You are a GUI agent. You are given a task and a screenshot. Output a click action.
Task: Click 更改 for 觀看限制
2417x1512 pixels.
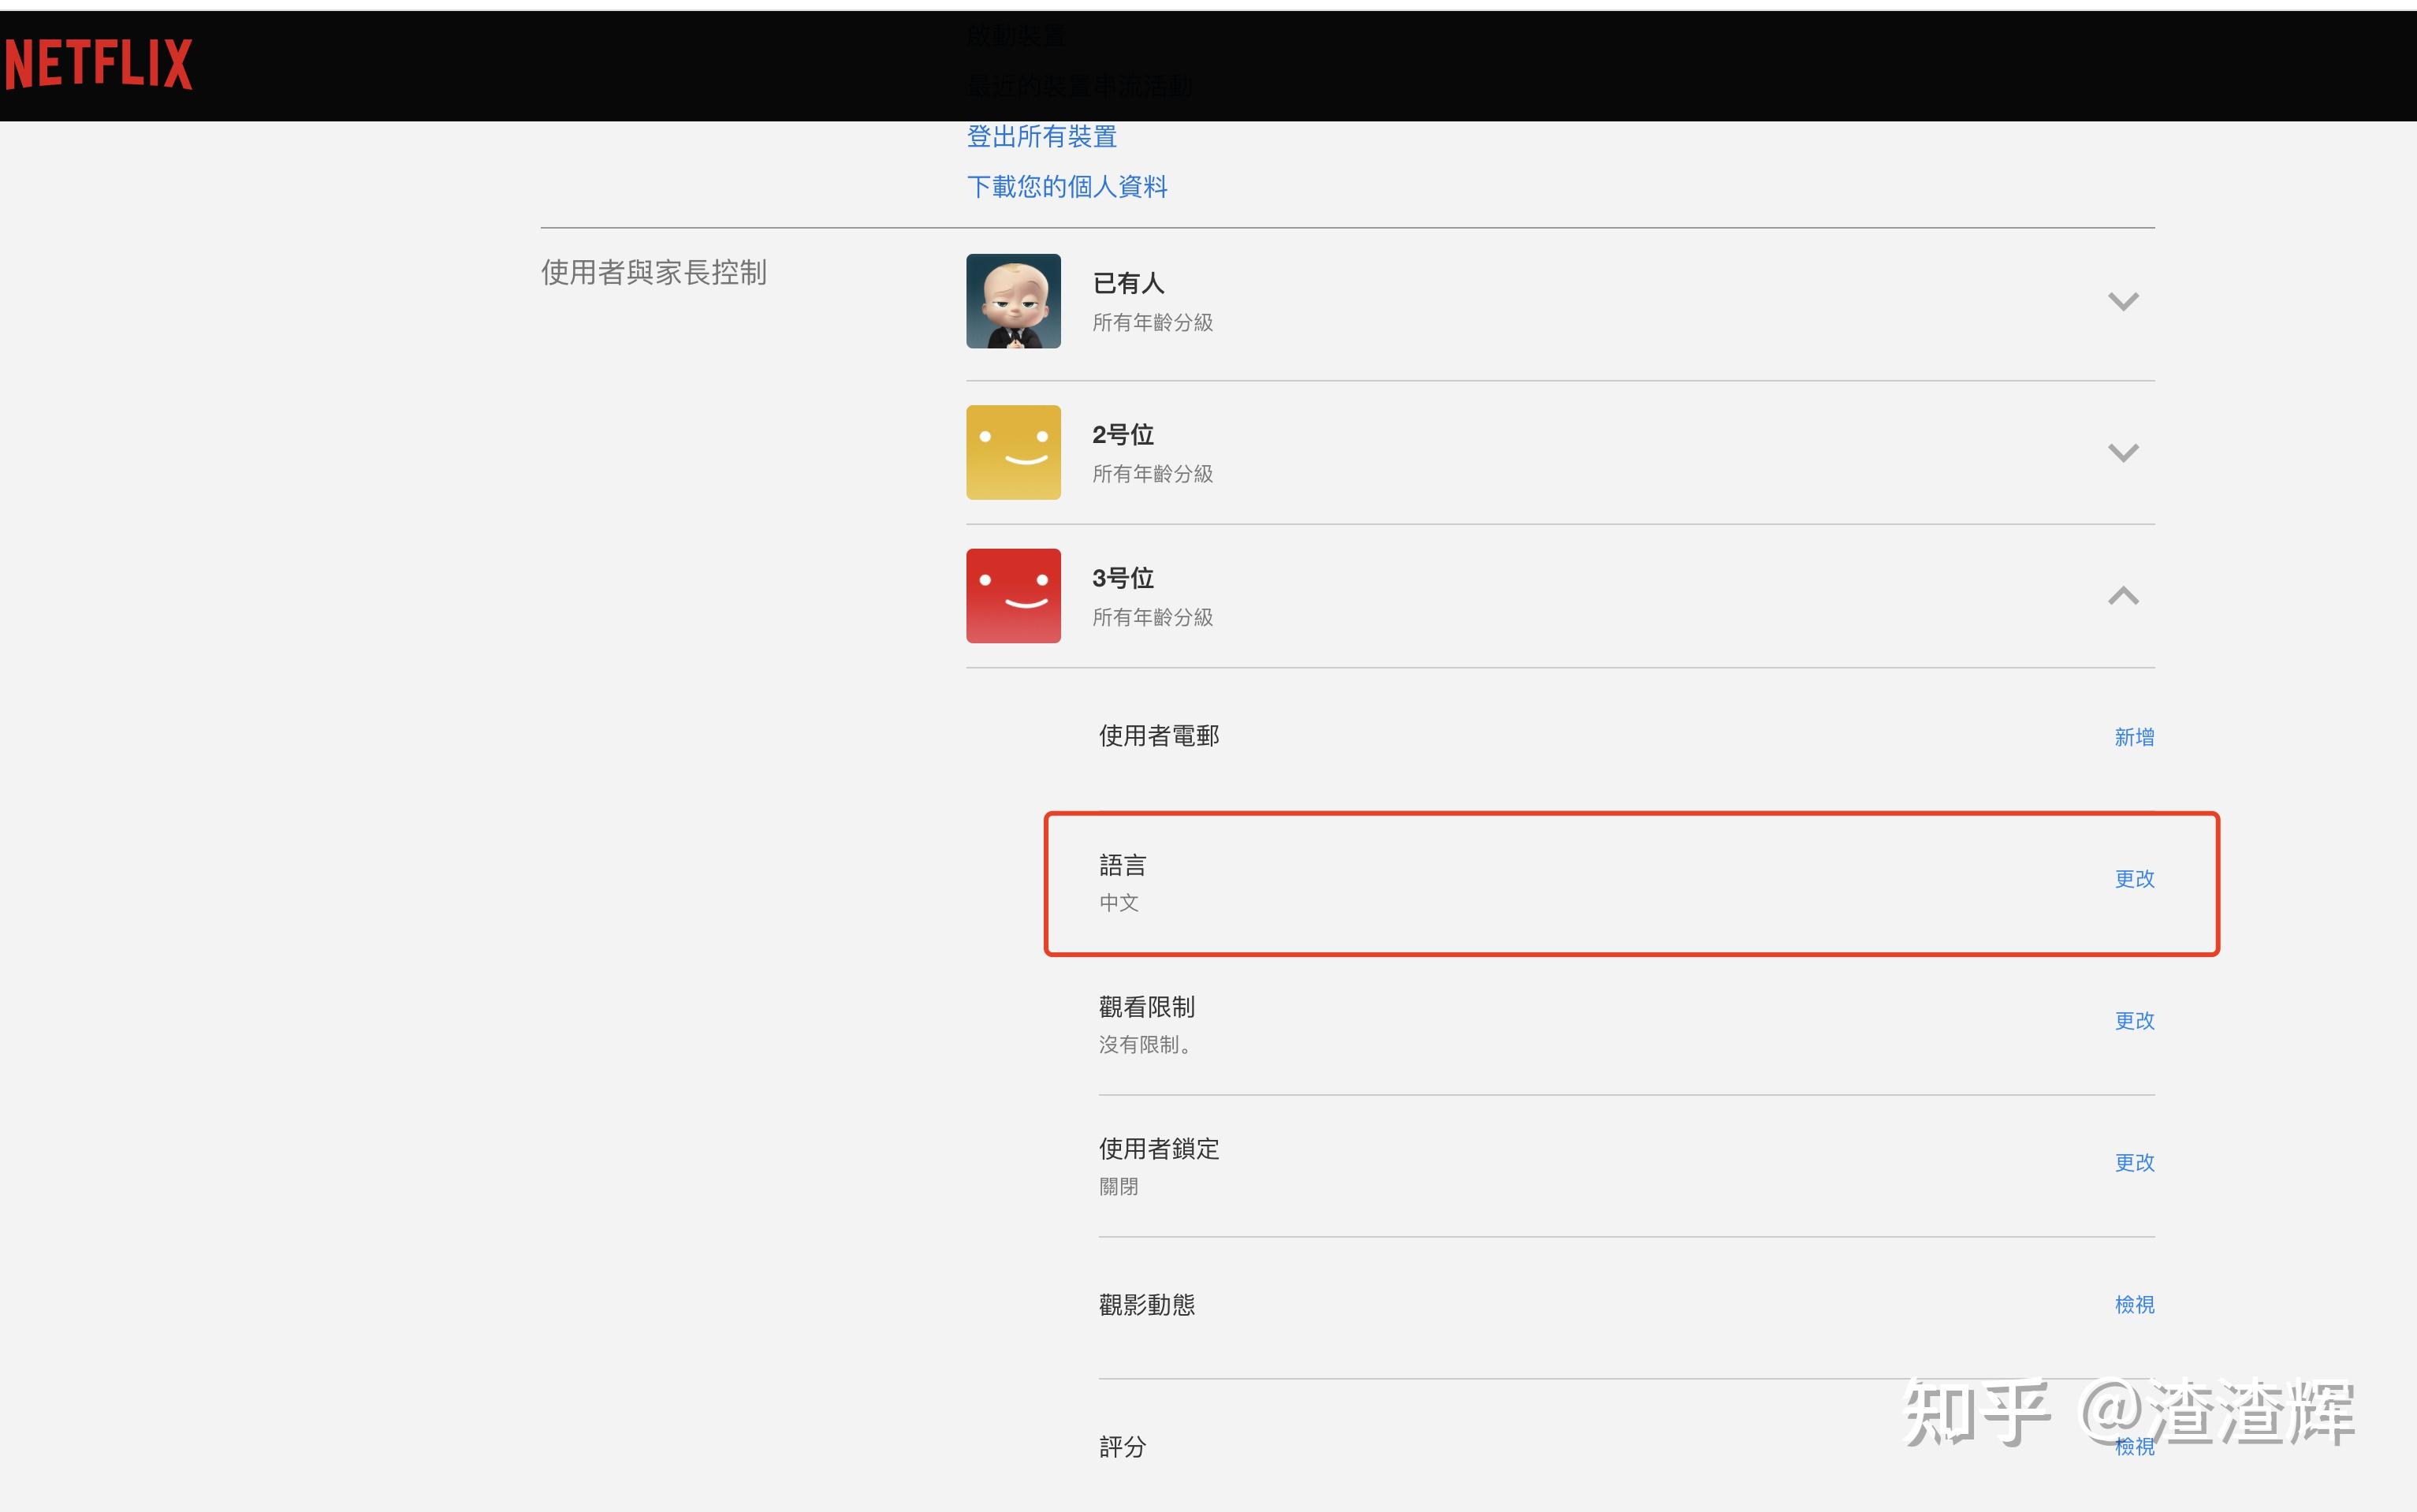click(2135, 1021)
